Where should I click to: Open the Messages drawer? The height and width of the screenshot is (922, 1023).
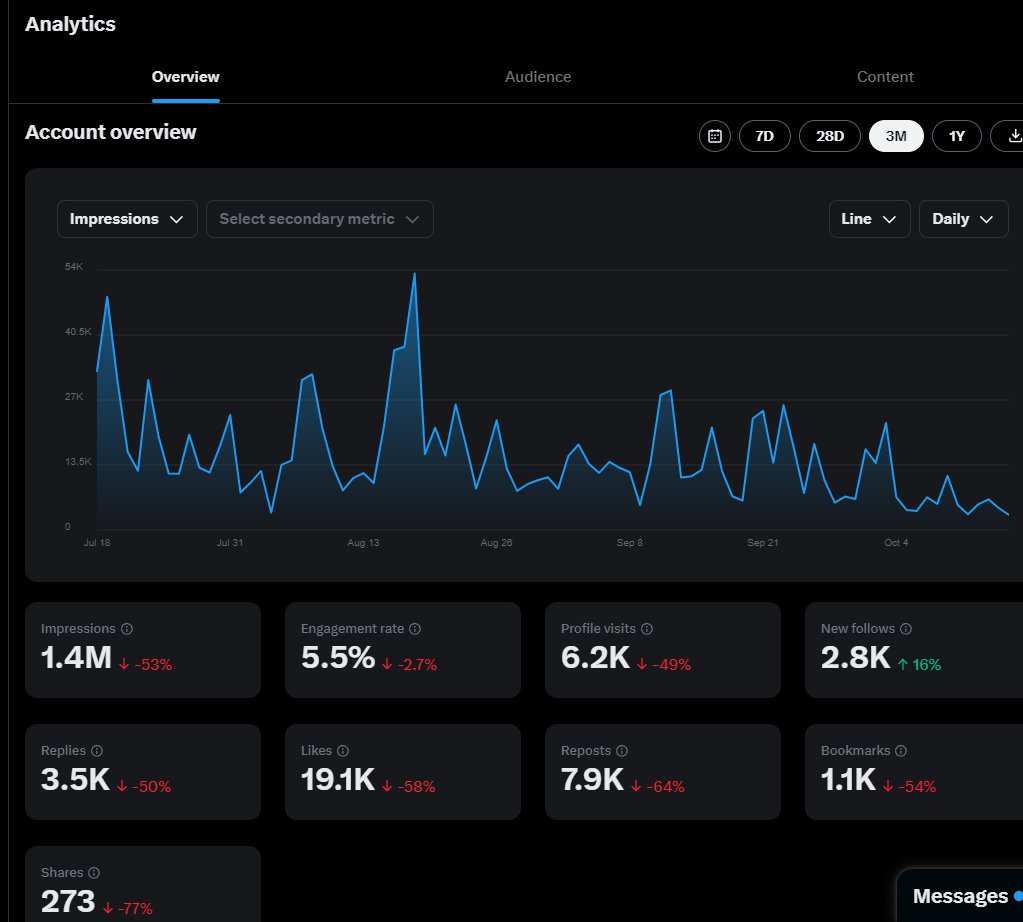pos(960,896)
